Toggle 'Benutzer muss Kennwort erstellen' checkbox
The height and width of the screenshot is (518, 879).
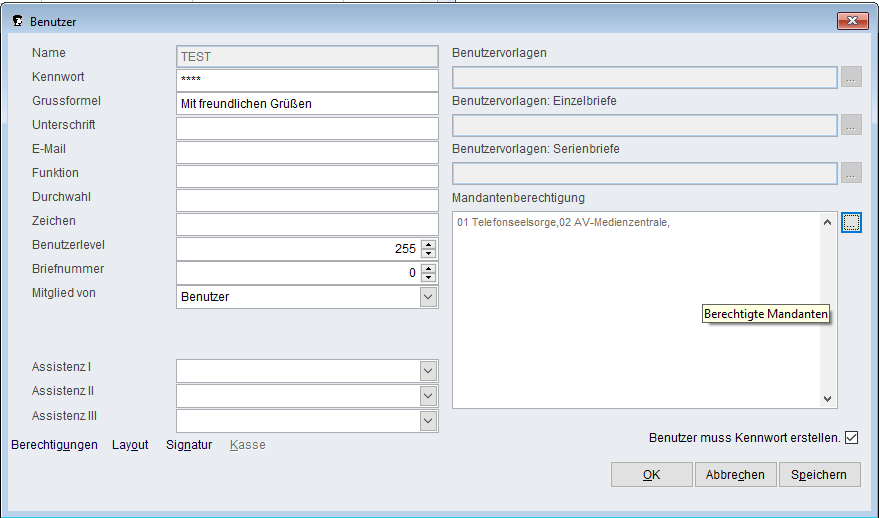click(852, 437)
